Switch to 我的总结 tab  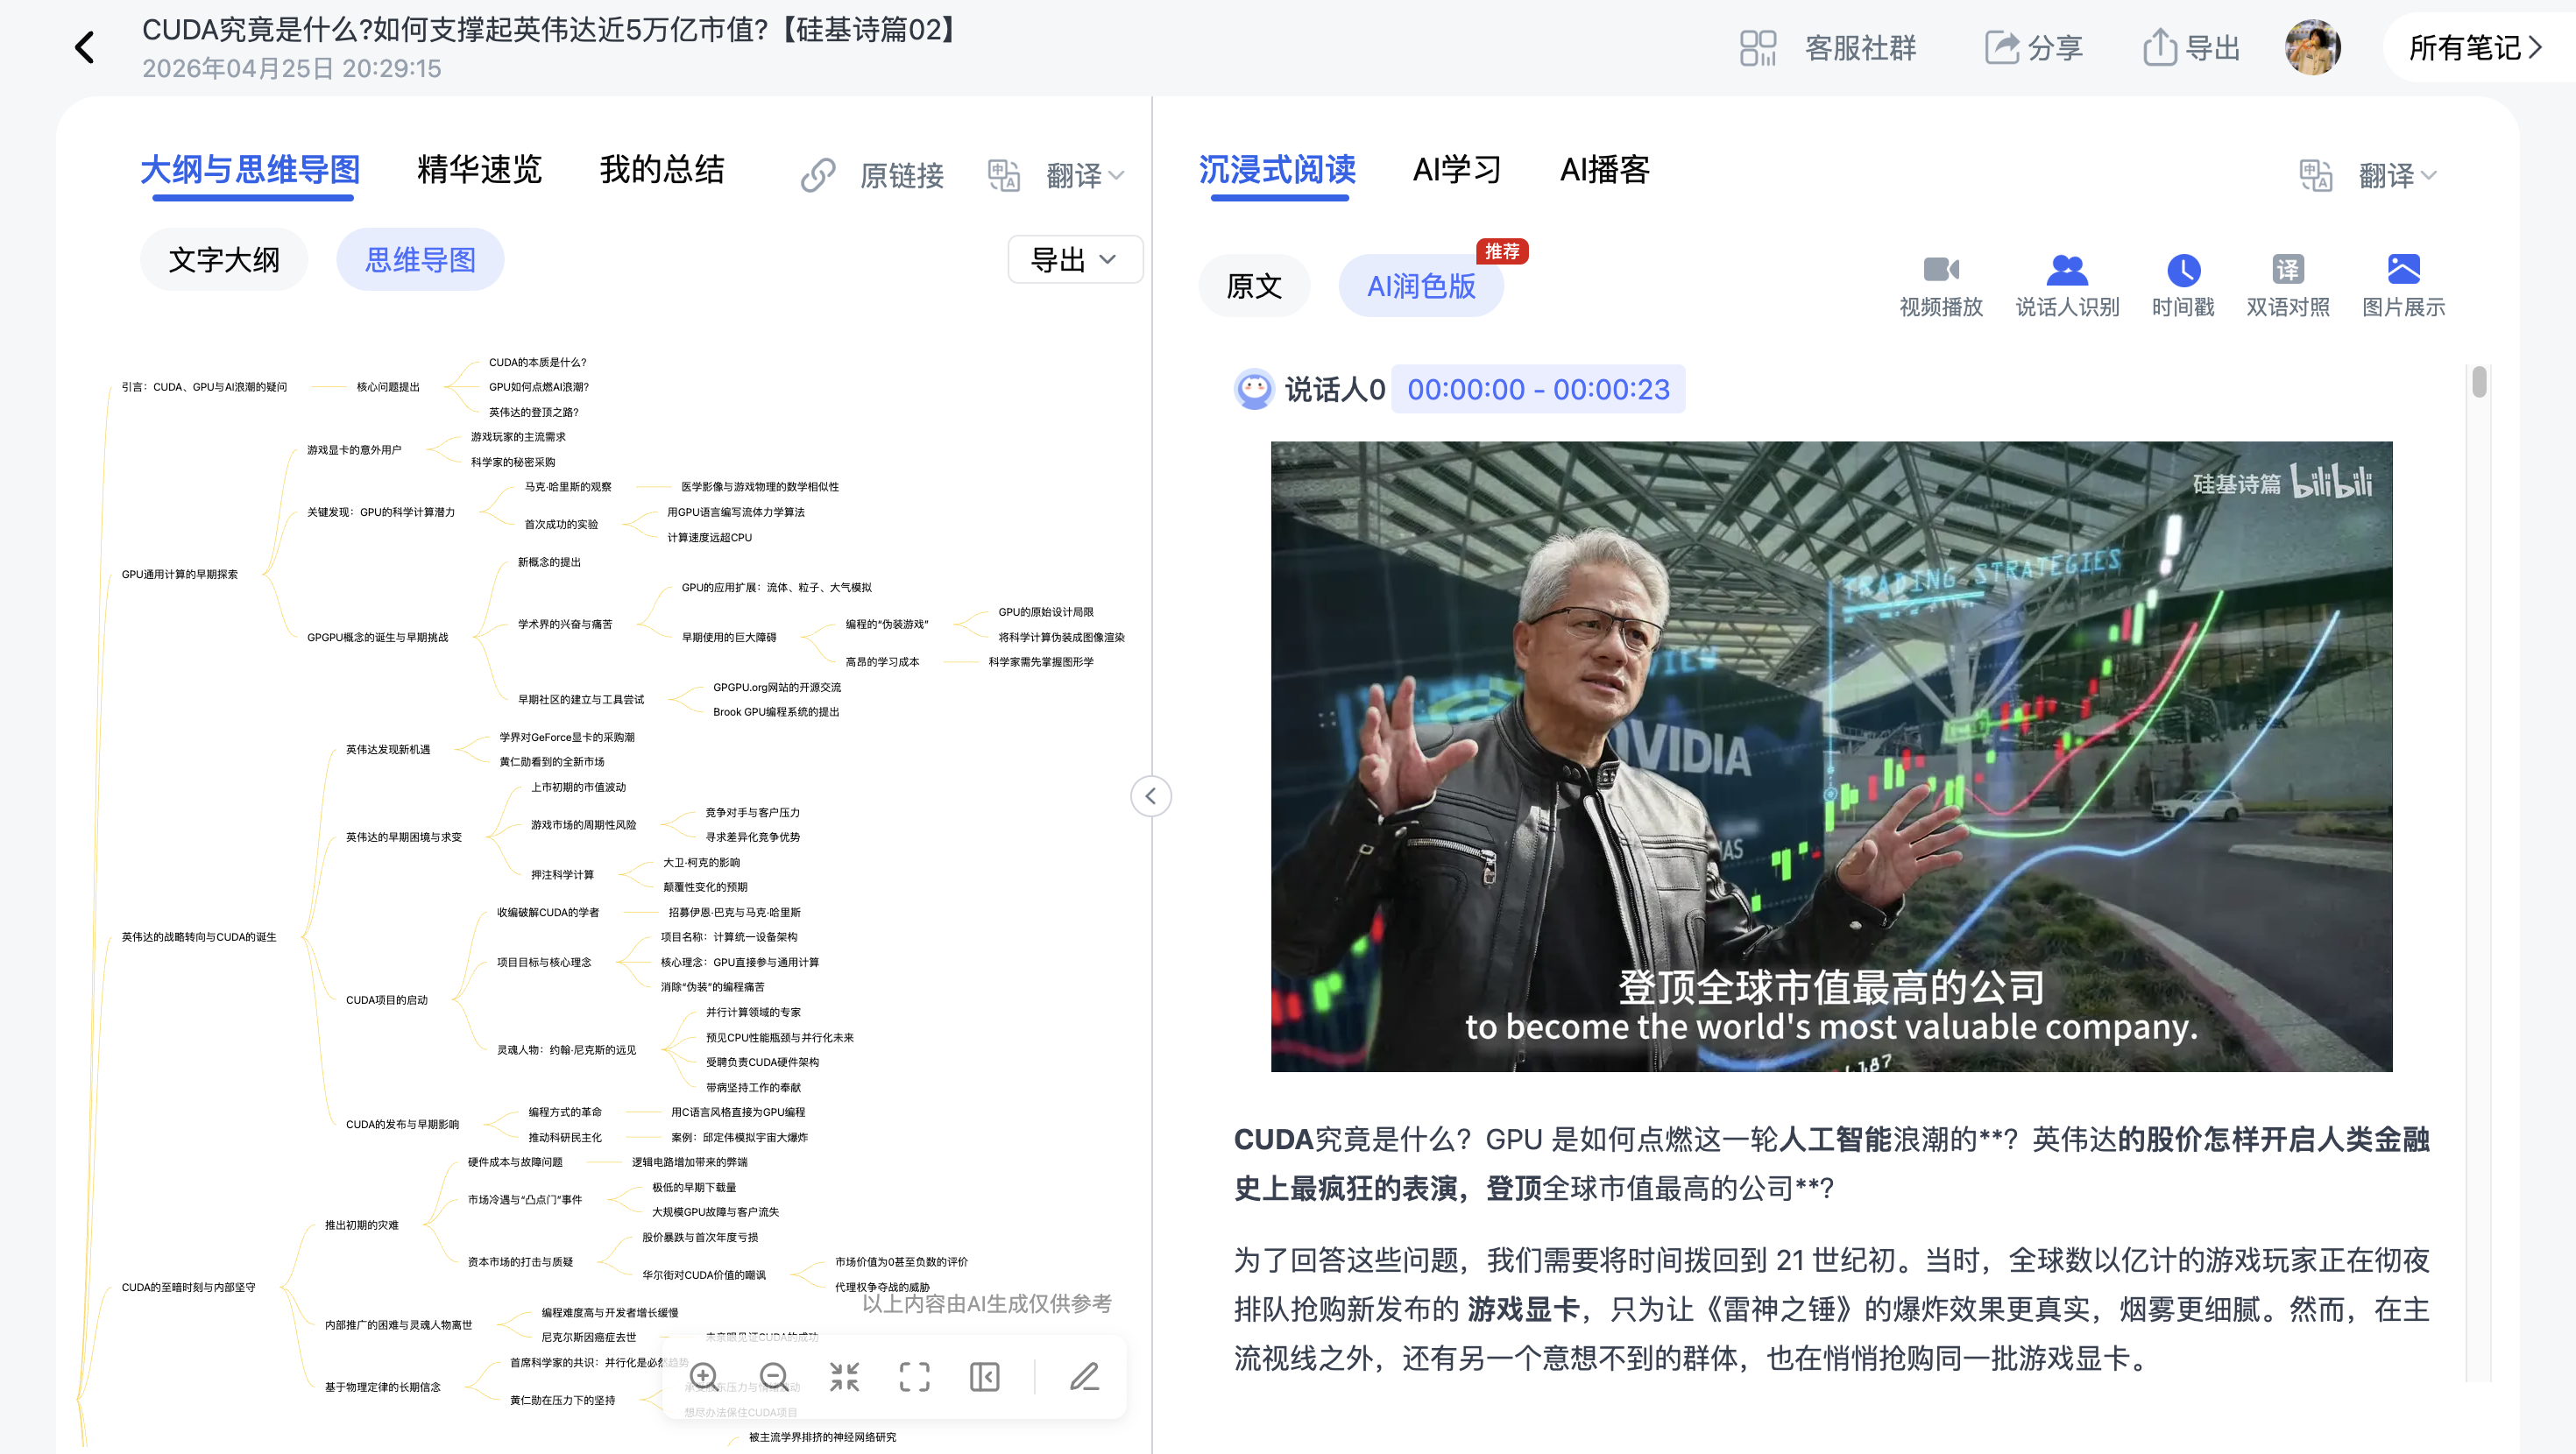(x=662, y=170)
